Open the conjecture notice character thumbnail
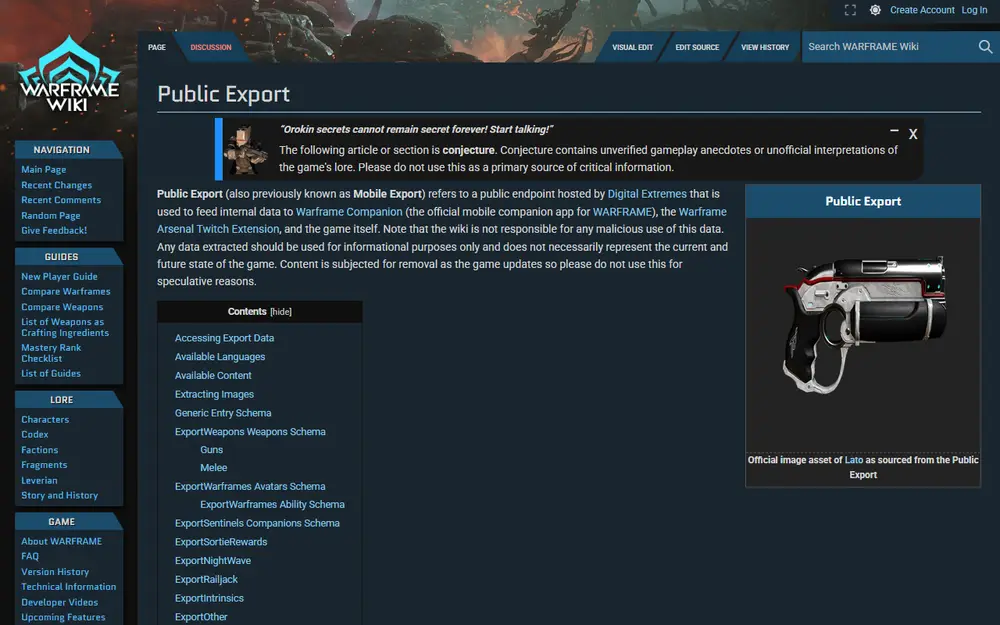This screenshot has height=625, width=1000. 246,150
